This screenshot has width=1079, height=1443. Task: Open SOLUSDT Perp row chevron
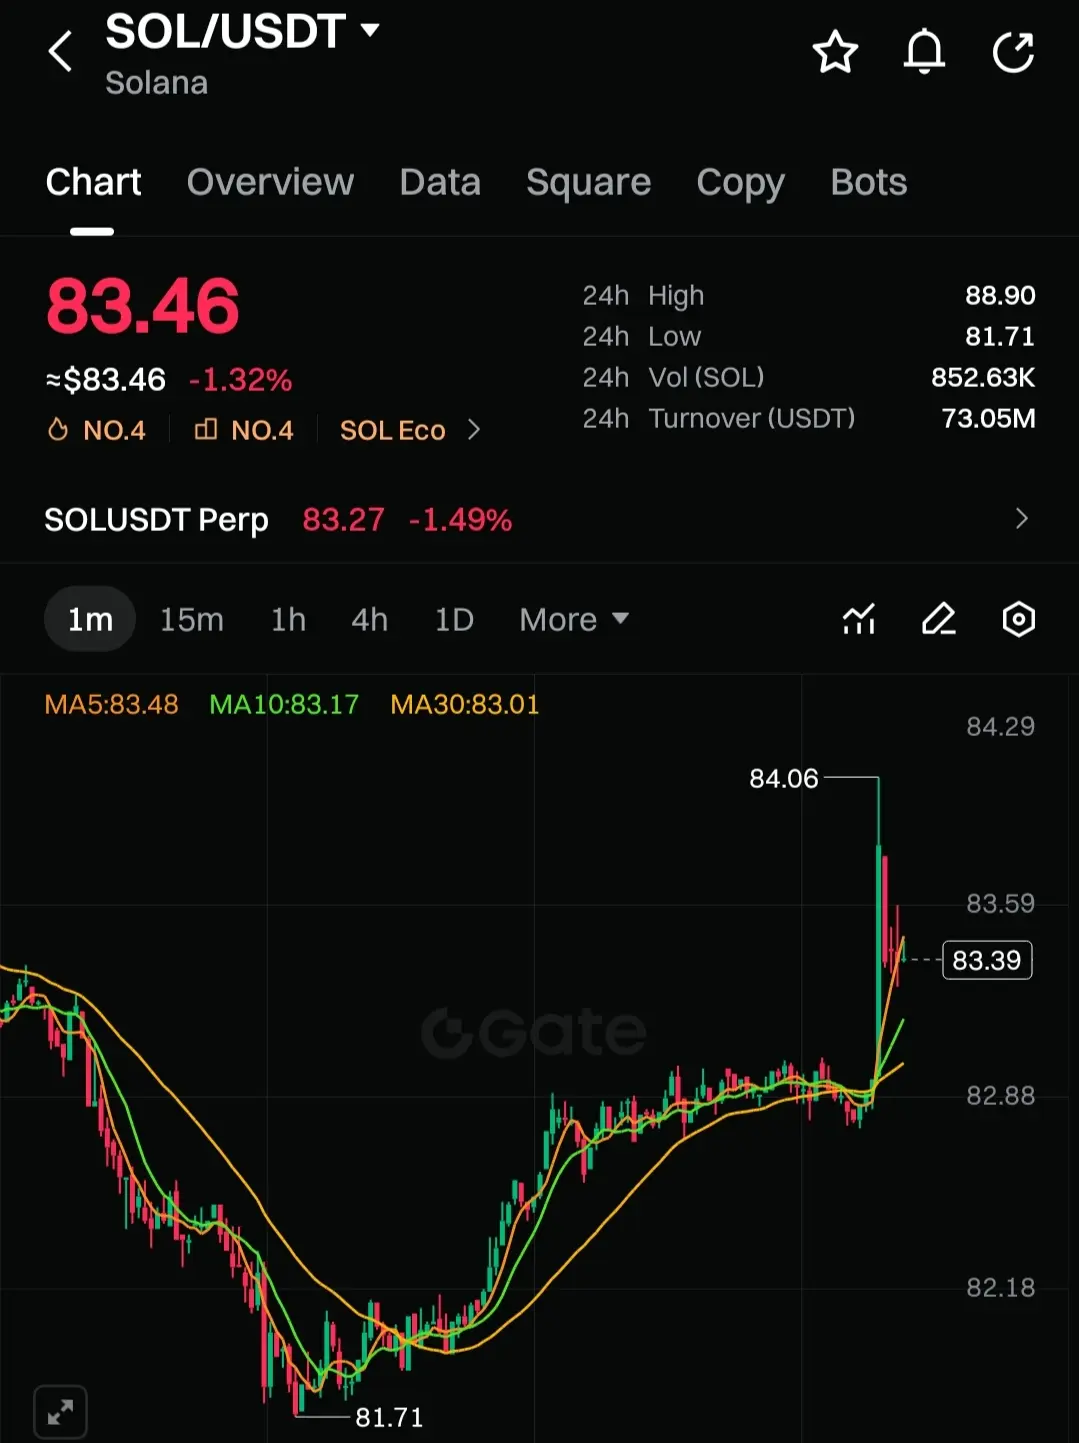point(1021,519)
